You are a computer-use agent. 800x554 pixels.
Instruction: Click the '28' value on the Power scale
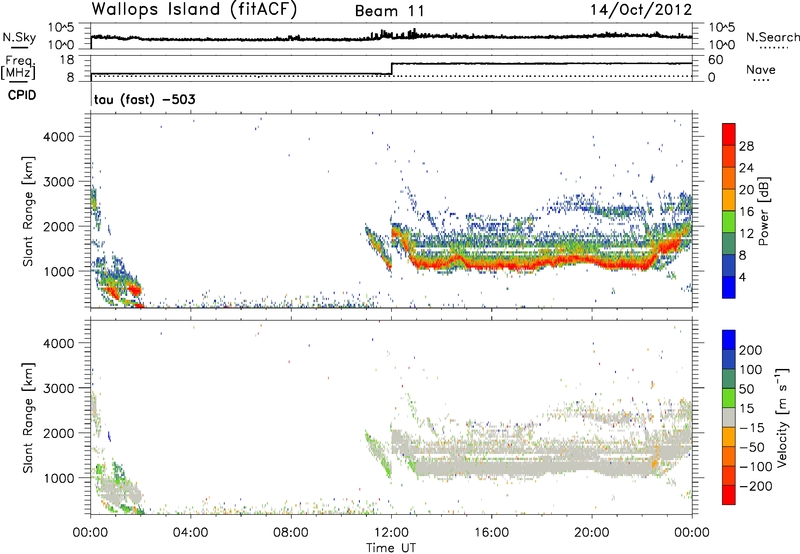(x=746, y=146)
